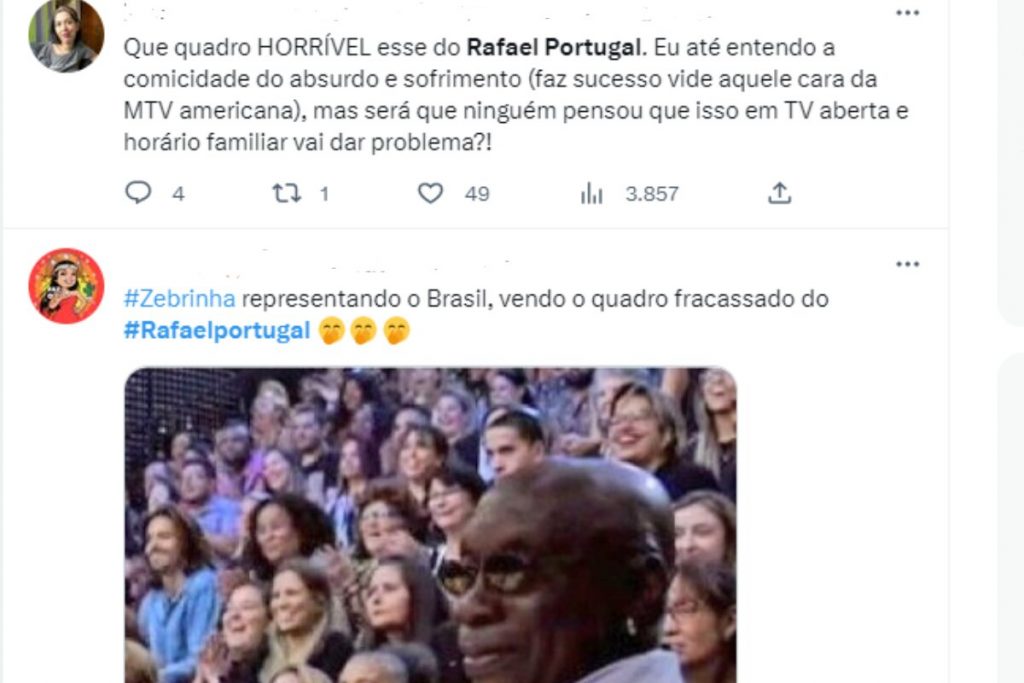Open the first tweet author's profile photo
The image size is (1024, 683).
(66, 35)
